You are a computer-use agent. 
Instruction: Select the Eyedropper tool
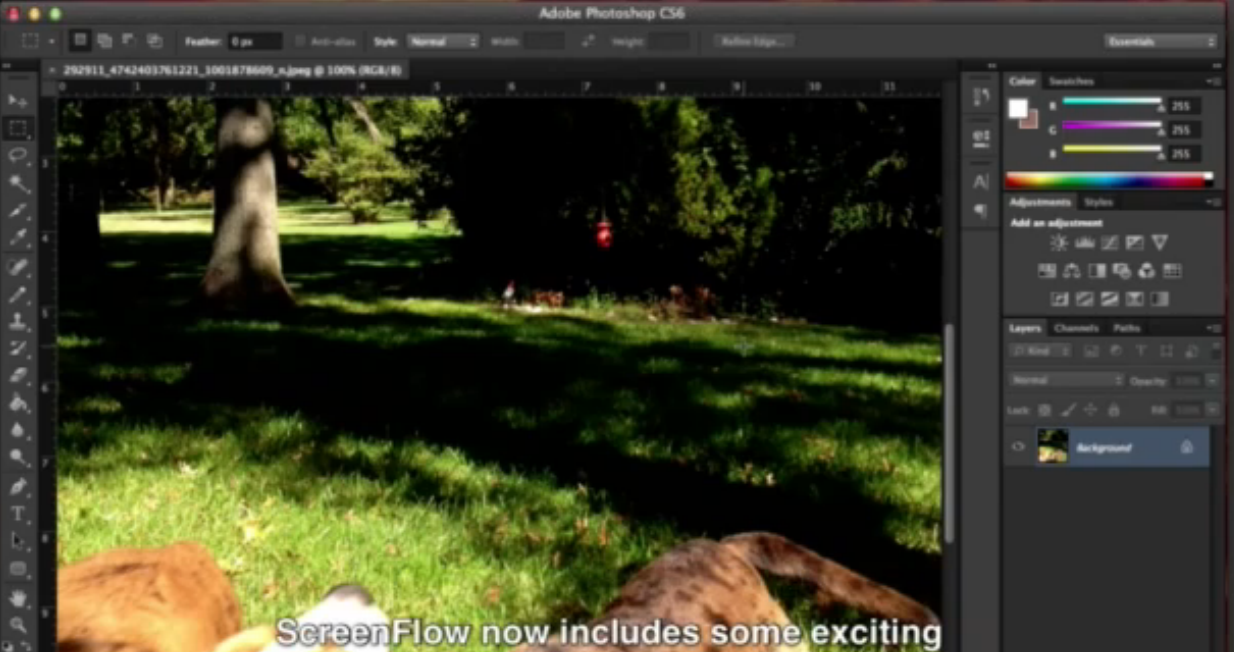click(x=18, y=238)
